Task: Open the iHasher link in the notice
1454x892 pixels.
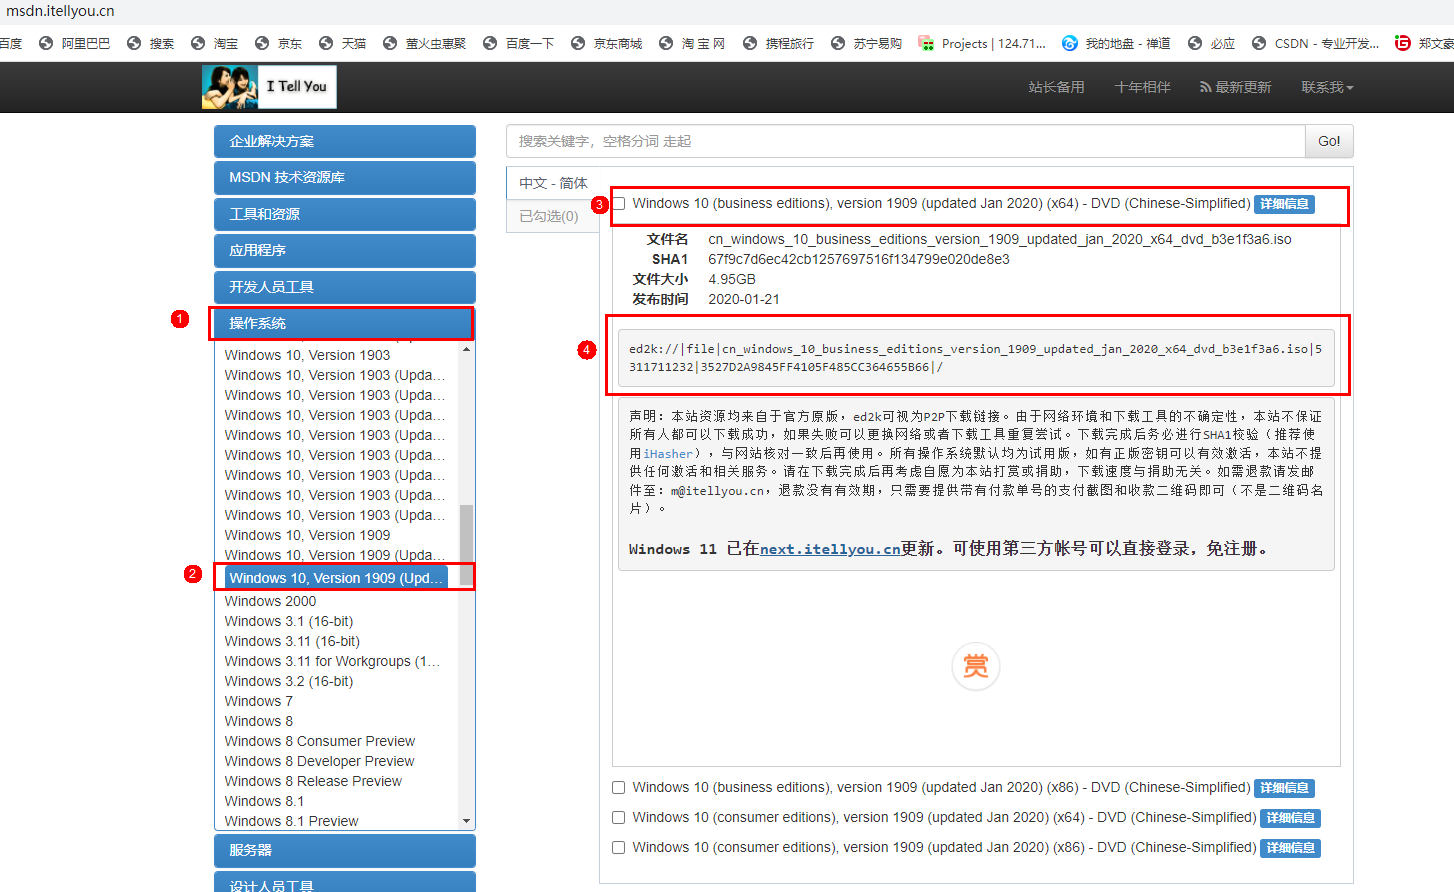Action: pyautogui.click(x=670, y=453)
